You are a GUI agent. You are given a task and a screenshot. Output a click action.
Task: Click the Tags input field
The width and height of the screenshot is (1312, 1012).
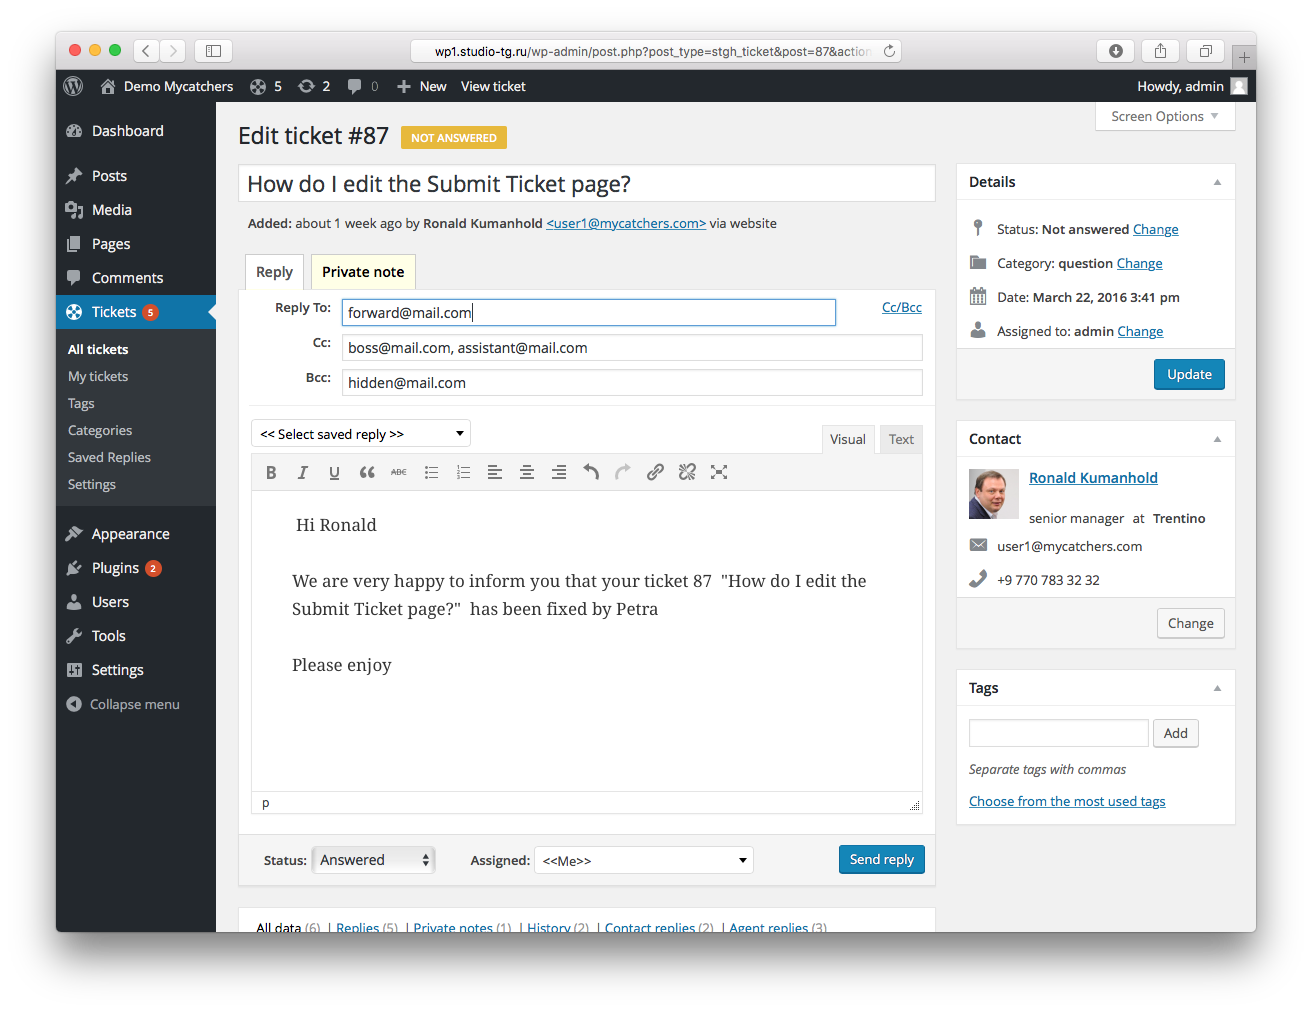[1058, 733]
